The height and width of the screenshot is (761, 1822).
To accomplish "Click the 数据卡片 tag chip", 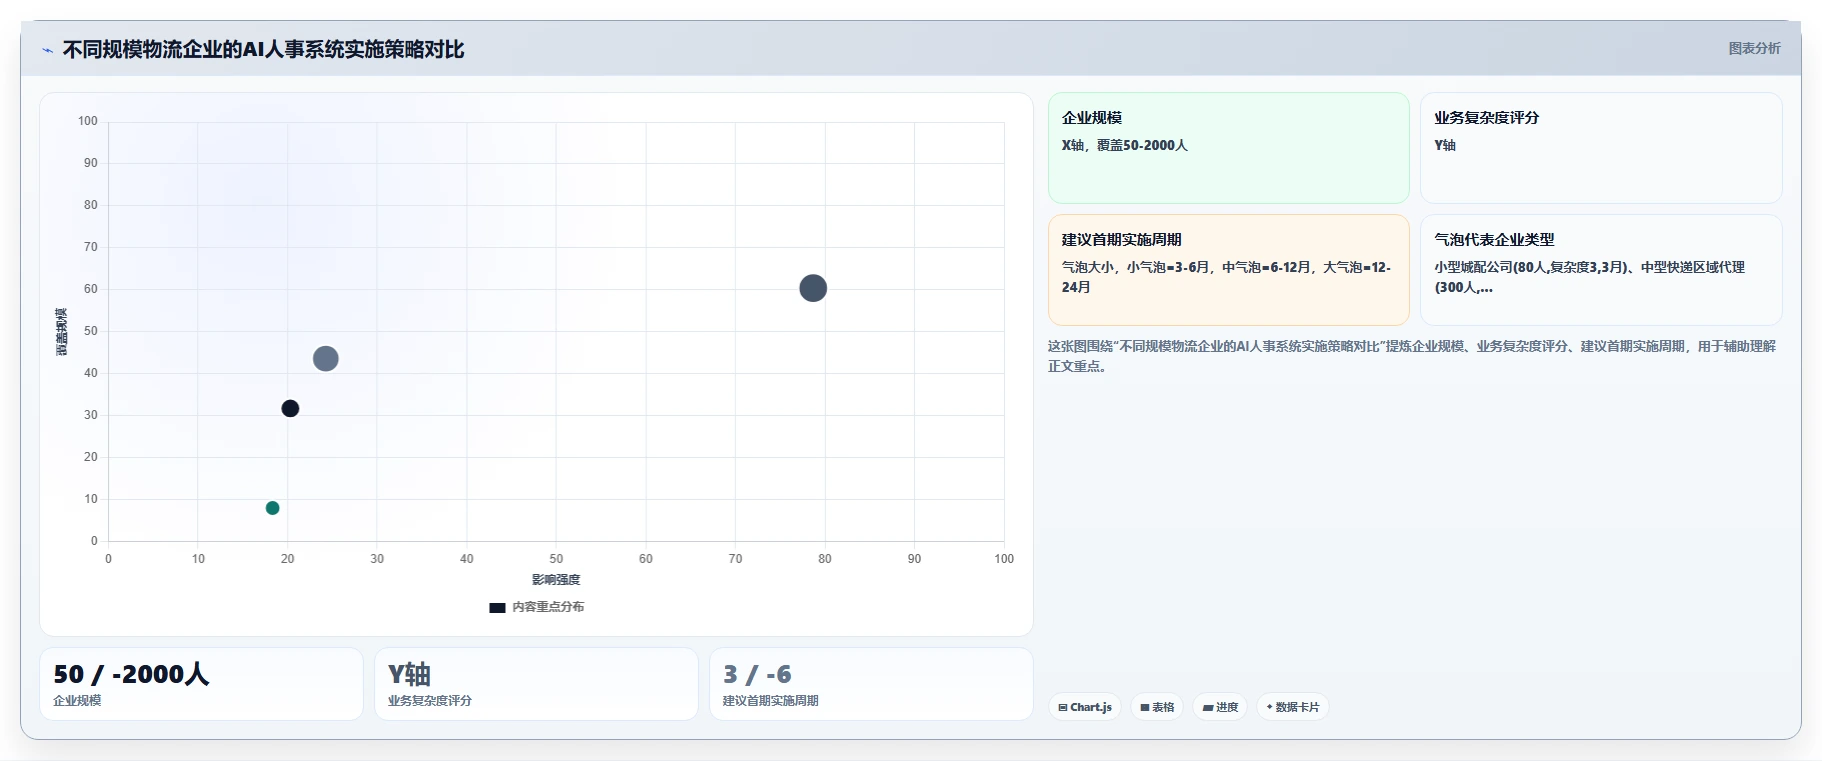I will [1293, 707].
